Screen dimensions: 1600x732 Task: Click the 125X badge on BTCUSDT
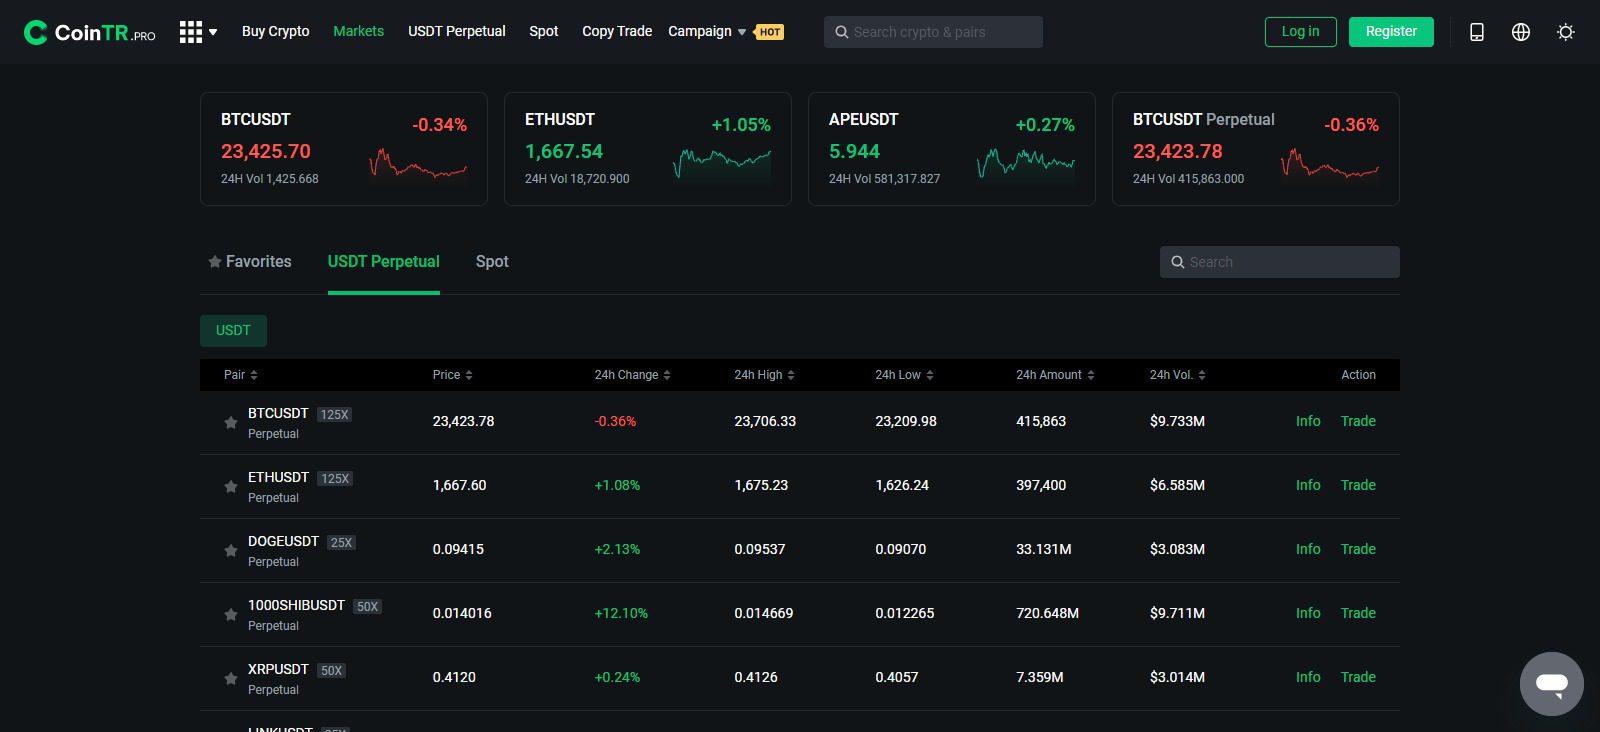[334, 414]
